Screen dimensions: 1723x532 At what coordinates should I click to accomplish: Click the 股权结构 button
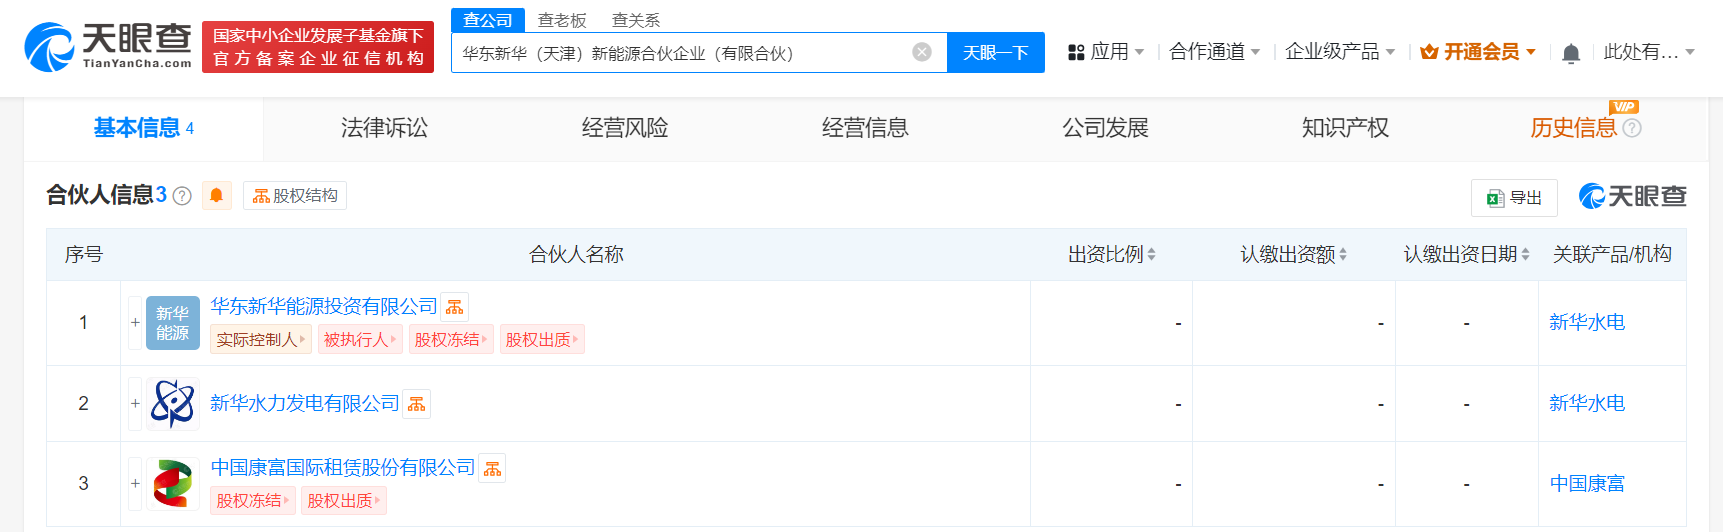pos(295,196)
